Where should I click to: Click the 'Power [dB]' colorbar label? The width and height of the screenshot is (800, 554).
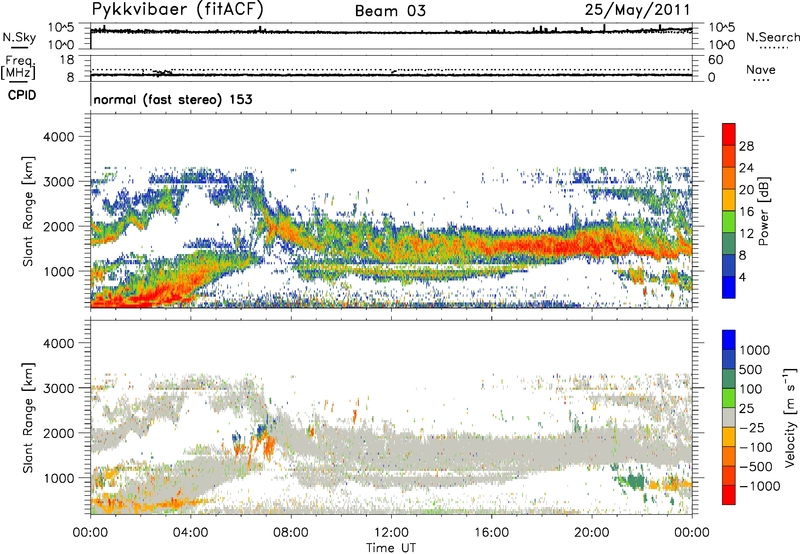tap(763, 211)
